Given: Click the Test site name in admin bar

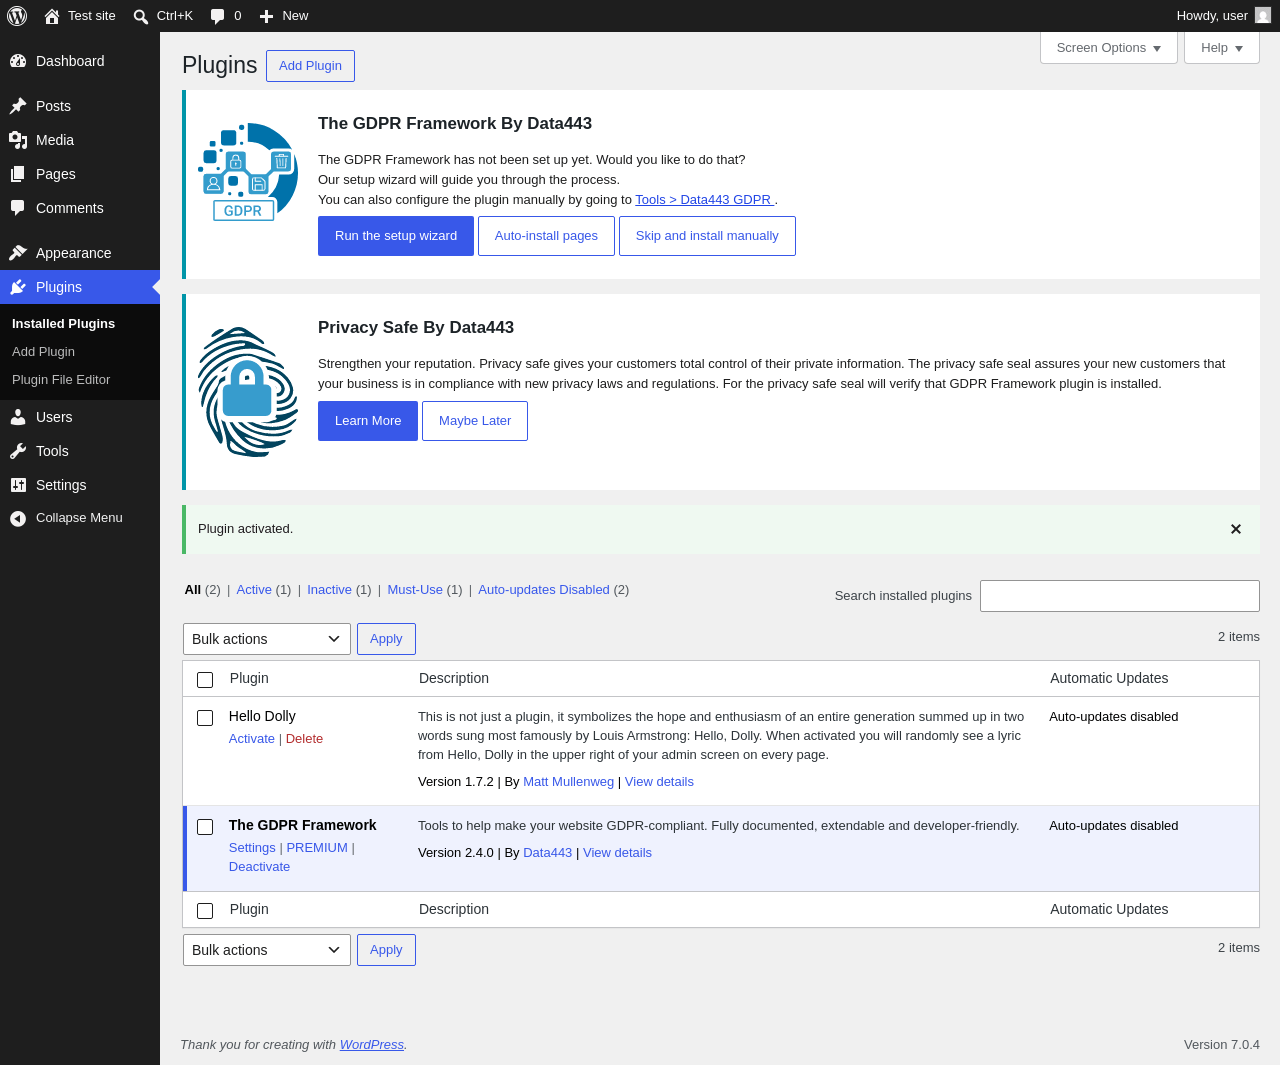Looking at the screenshot, I should [92, 16].
